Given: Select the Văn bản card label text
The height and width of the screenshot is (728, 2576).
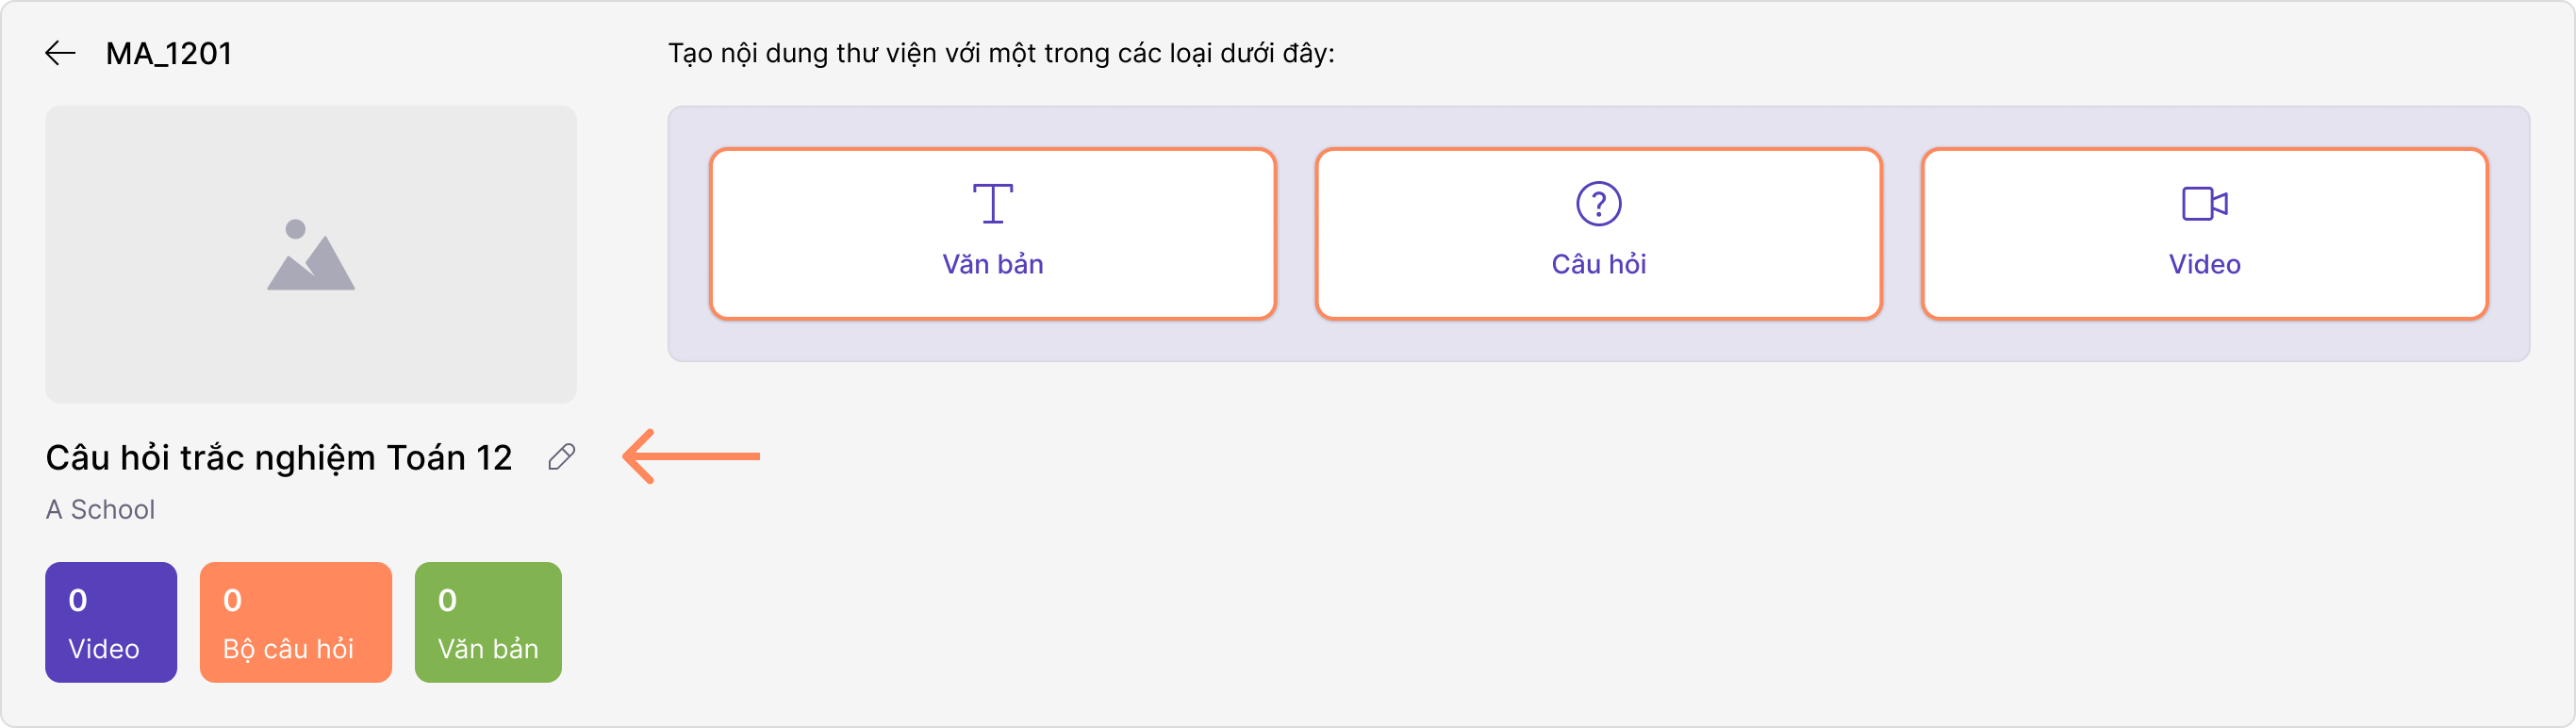Looking at the screenshot, I should click(994, 264).
